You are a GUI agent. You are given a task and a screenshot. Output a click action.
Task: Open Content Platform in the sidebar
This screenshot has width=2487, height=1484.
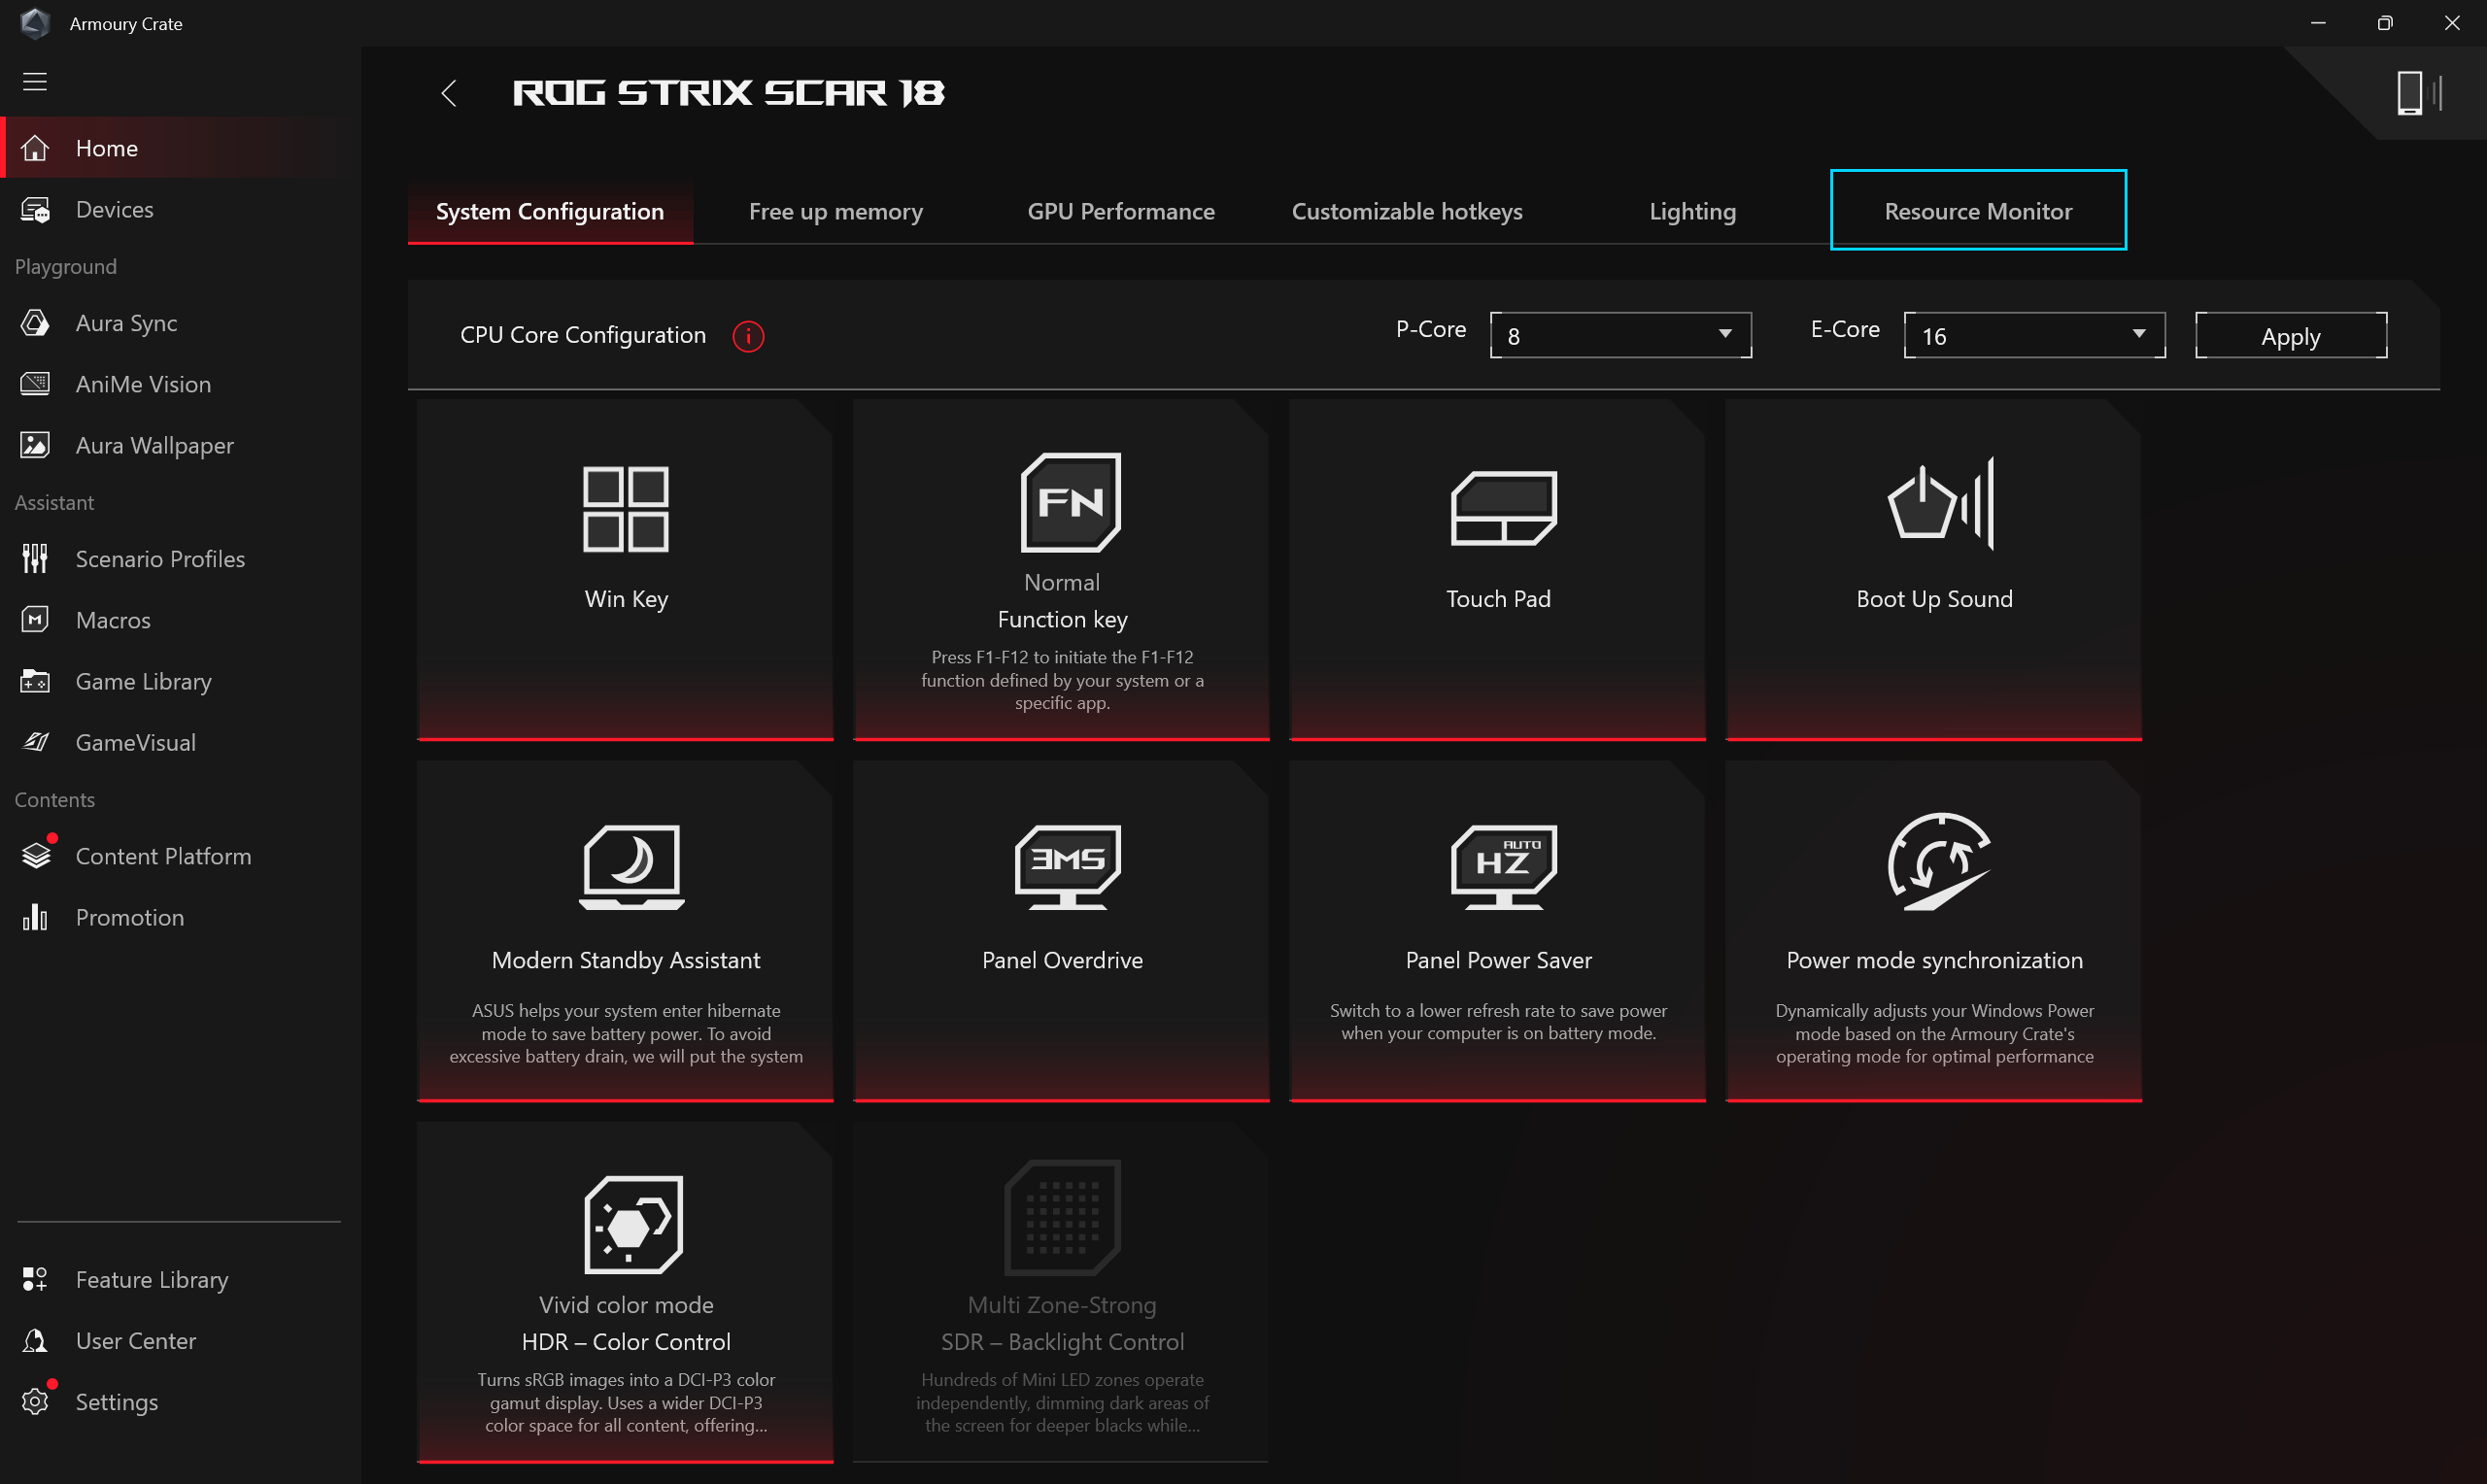point(180,856)
